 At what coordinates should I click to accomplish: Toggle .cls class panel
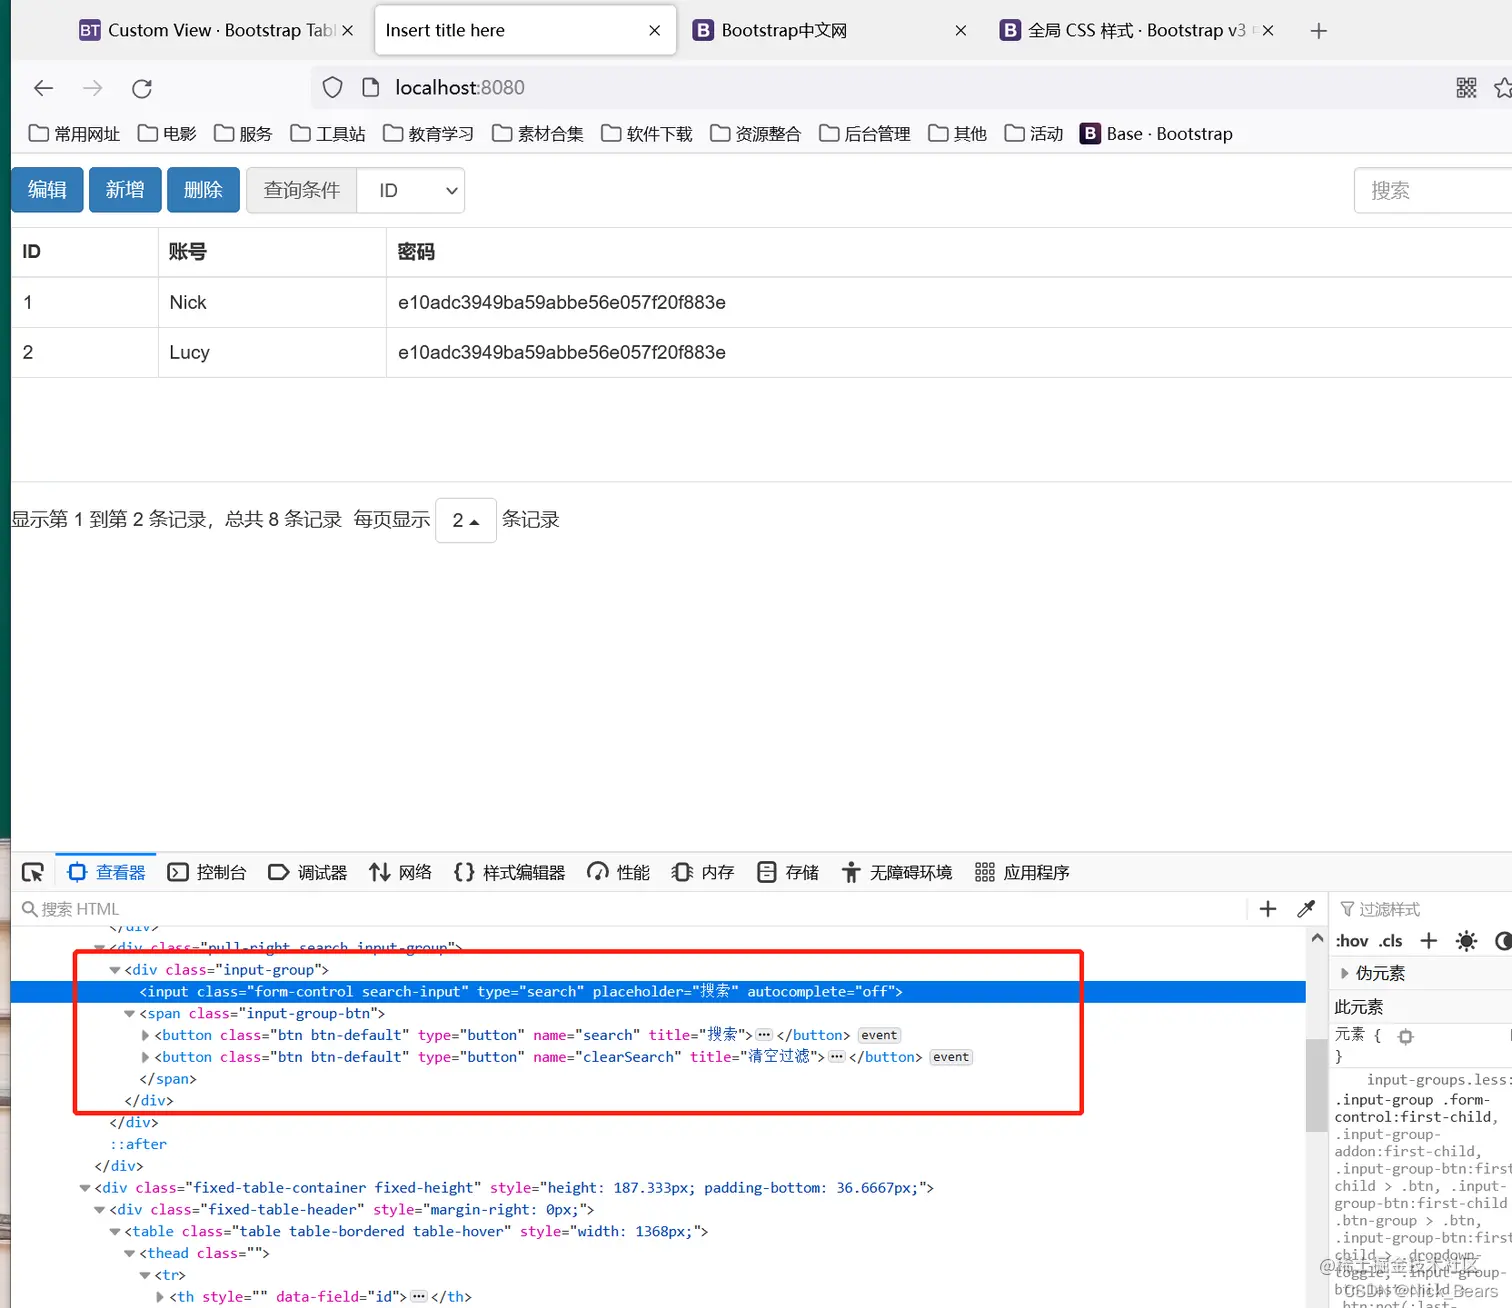[x=1391, y=941]
